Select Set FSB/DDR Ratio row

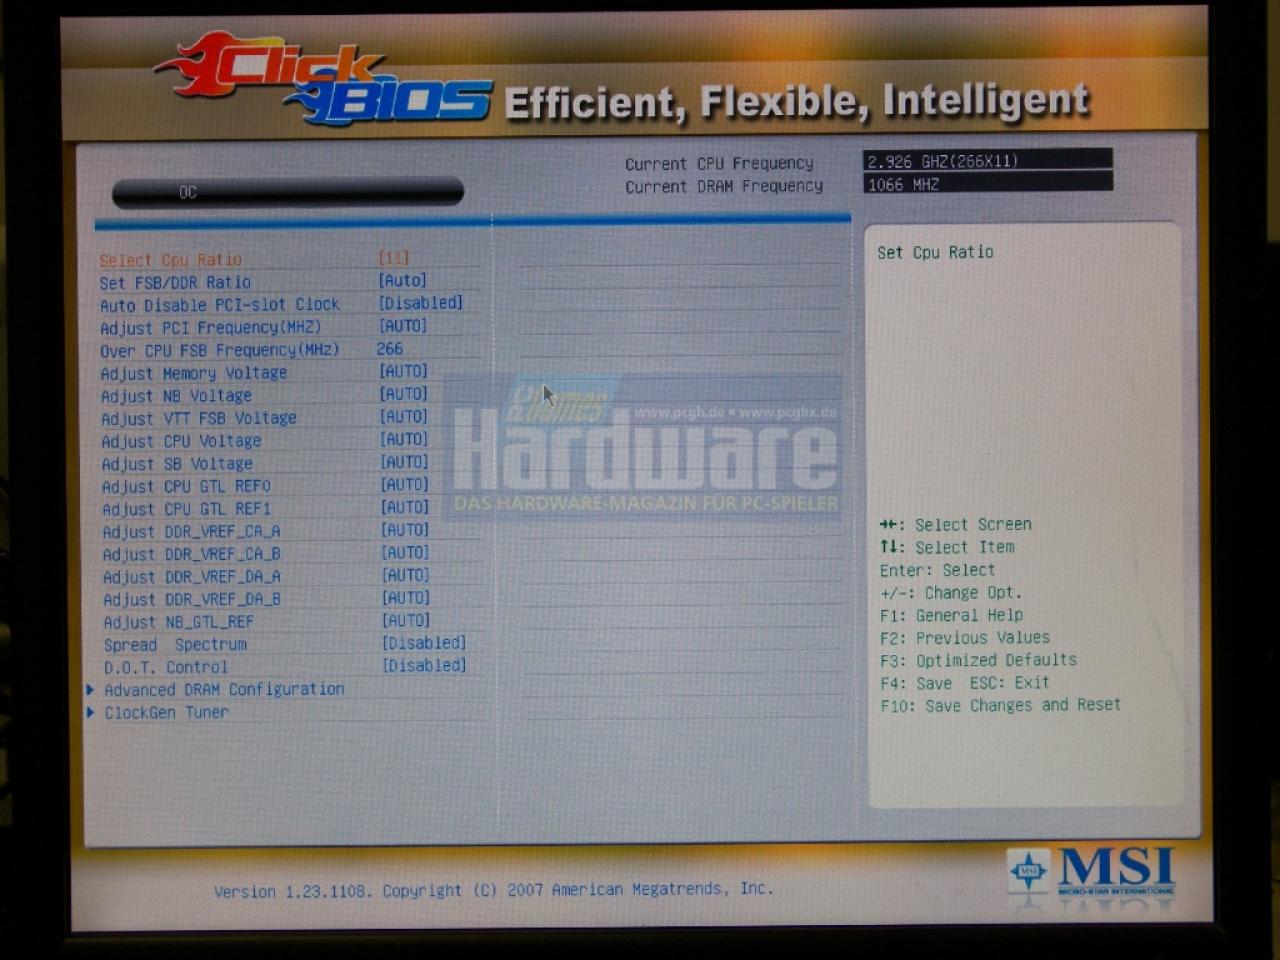tap(175, 283)
